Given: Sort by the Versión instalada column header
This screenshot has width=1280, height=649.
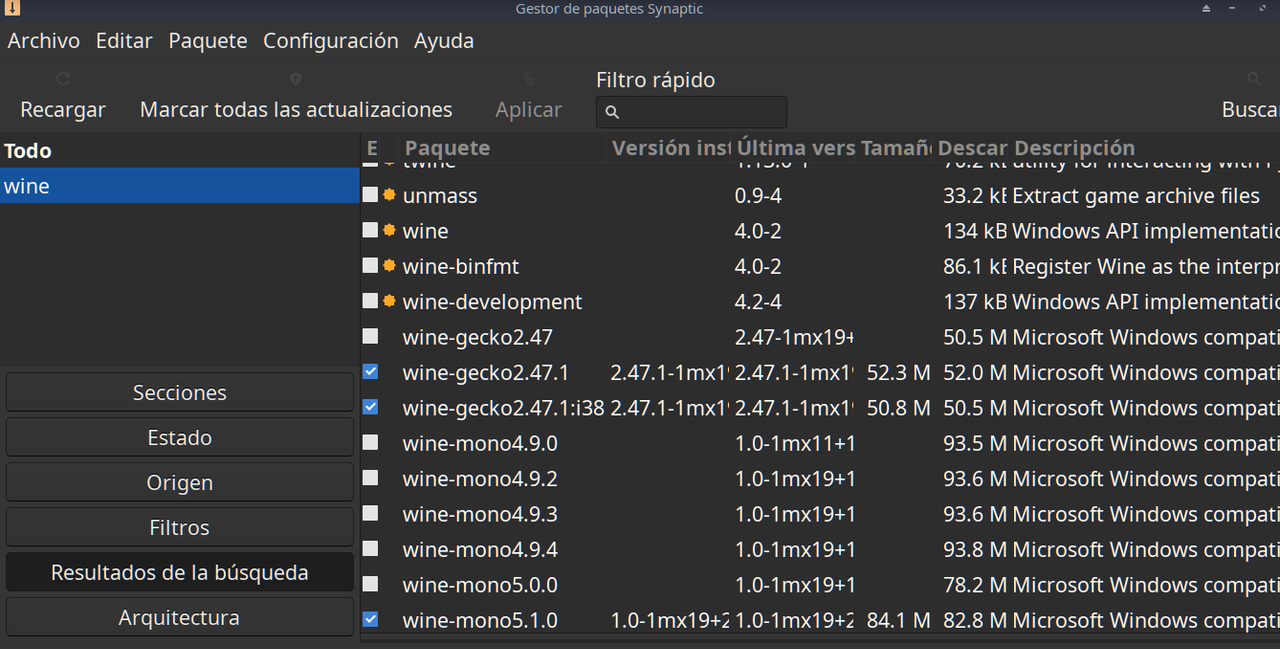Looking at the screenshot, I should tap(669, 148).
